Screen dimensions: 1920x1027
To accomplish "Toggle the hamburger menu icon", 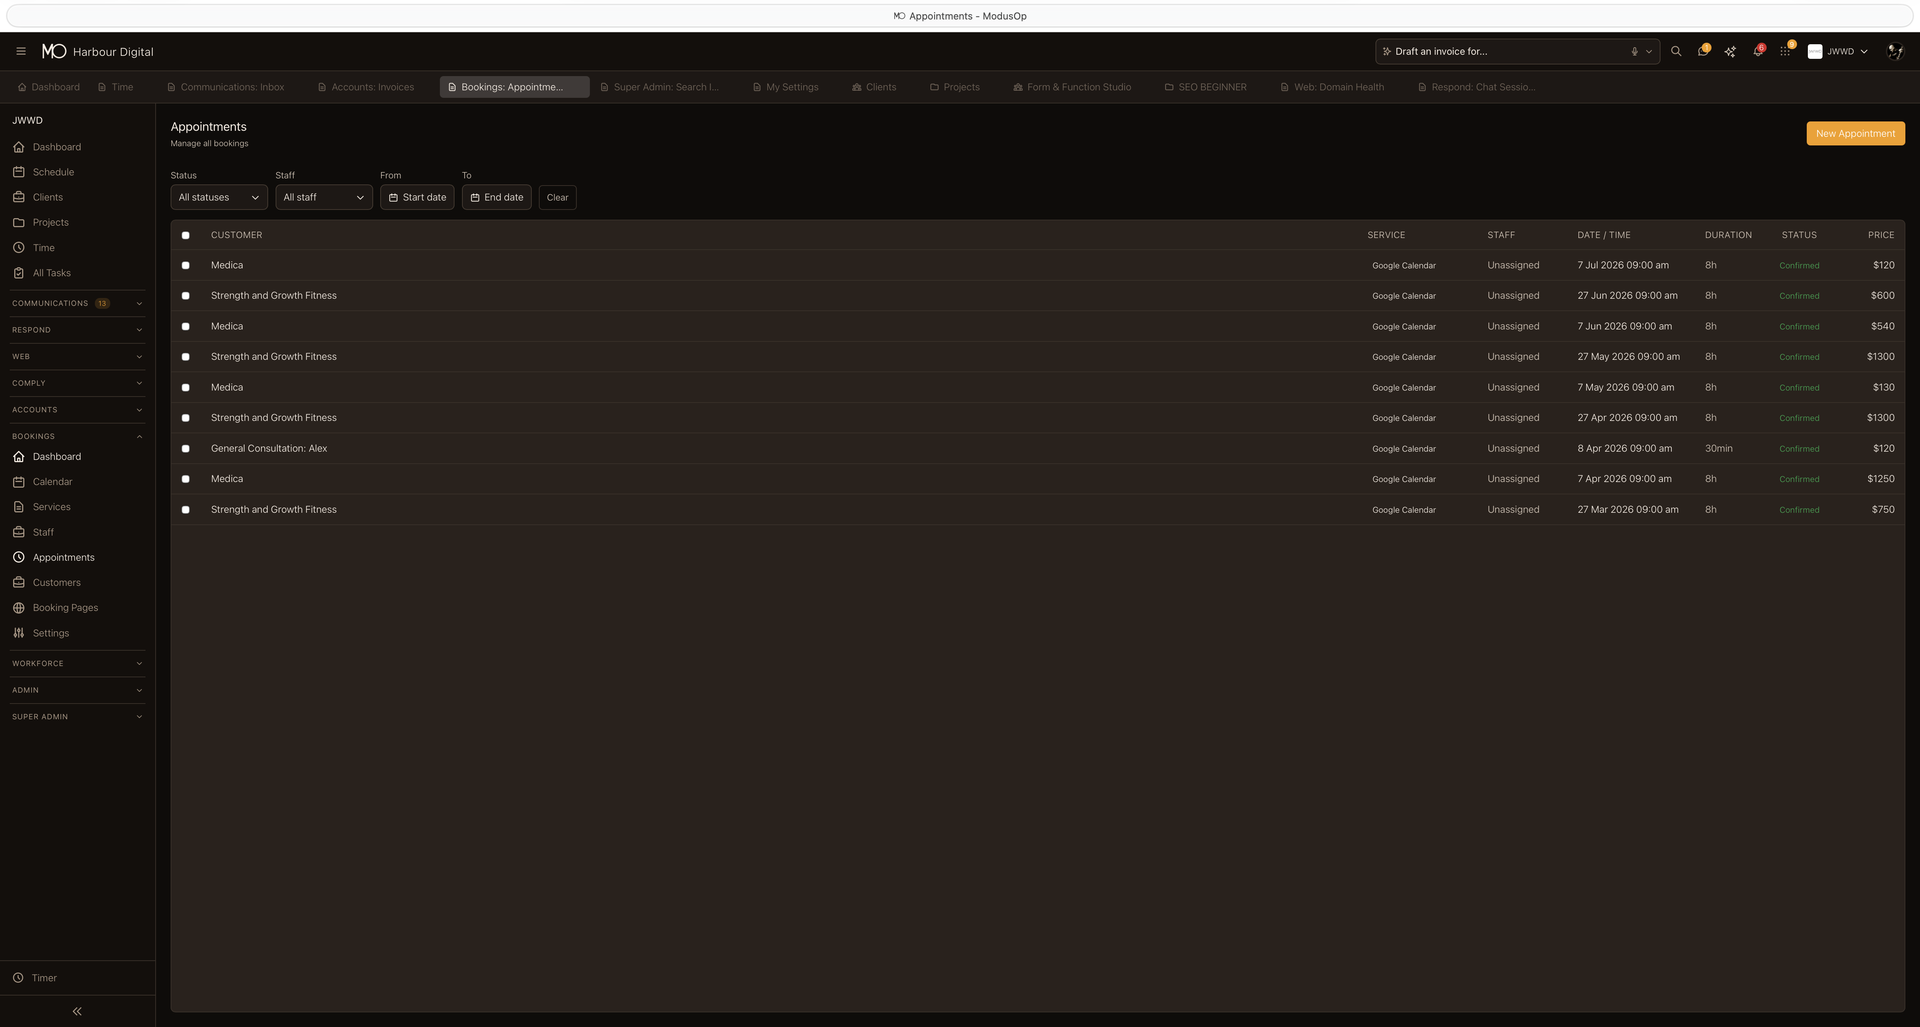I will pyautogui.click(x=21, y=51).
